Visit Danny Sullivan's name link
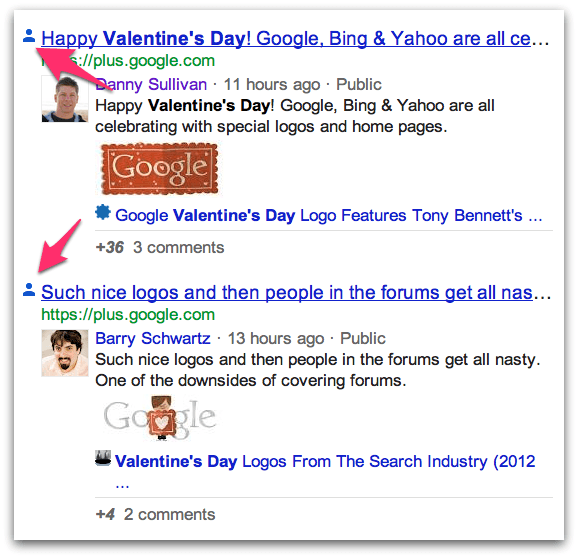Viewport: 578px width, 558px height. [151, 84]
